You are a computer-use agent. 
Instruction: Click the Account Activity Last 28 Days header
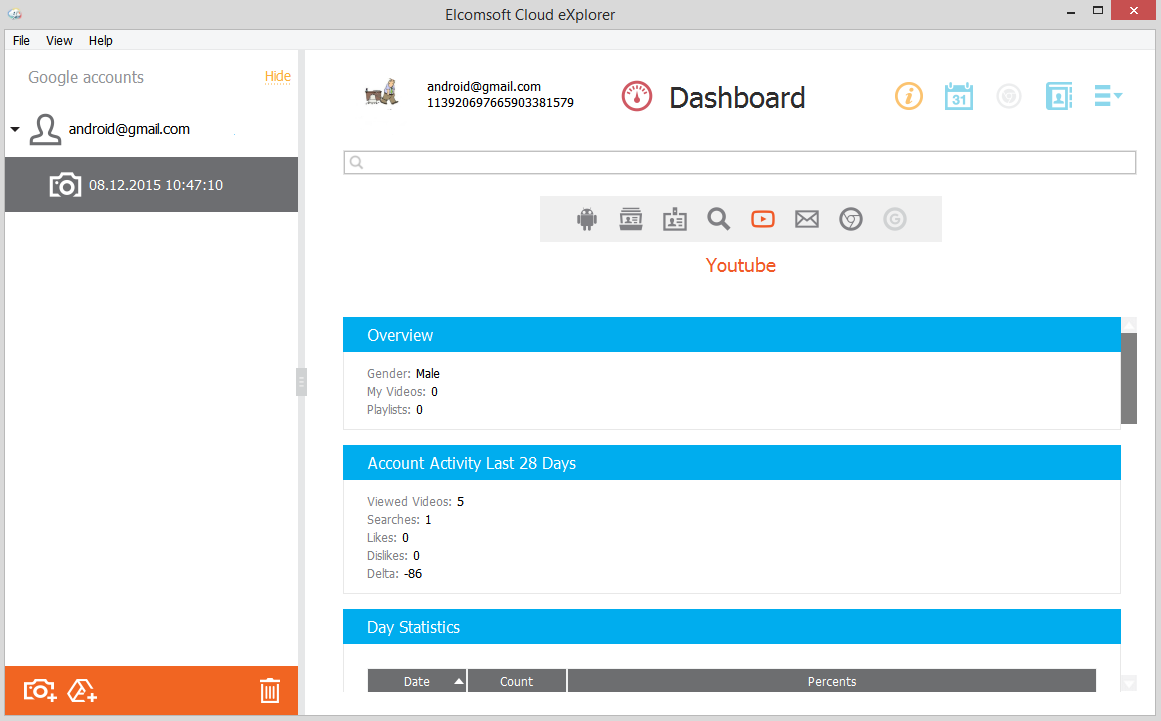click(x=732, y=463)
